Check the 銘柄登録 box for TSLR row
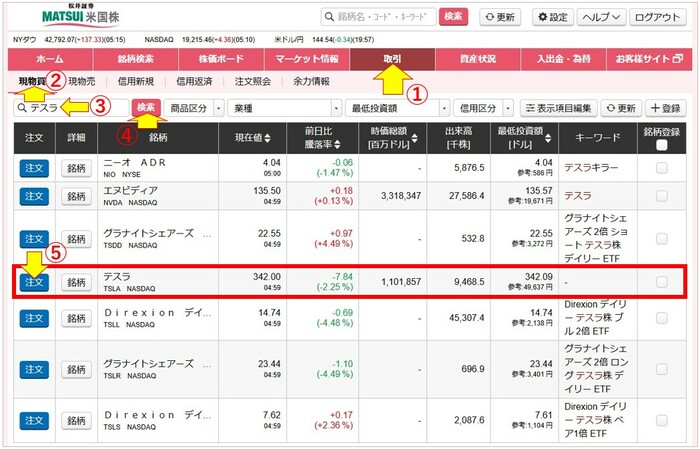Screen dimensions: 700x449 662,369
